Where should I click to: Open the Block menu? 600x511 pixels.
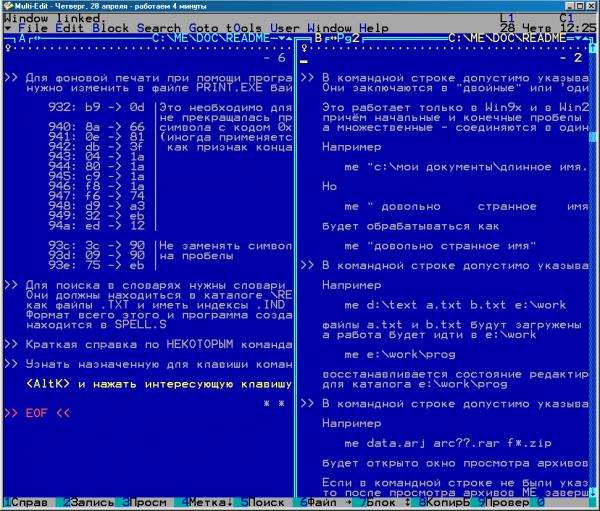(x=111, y=28)
